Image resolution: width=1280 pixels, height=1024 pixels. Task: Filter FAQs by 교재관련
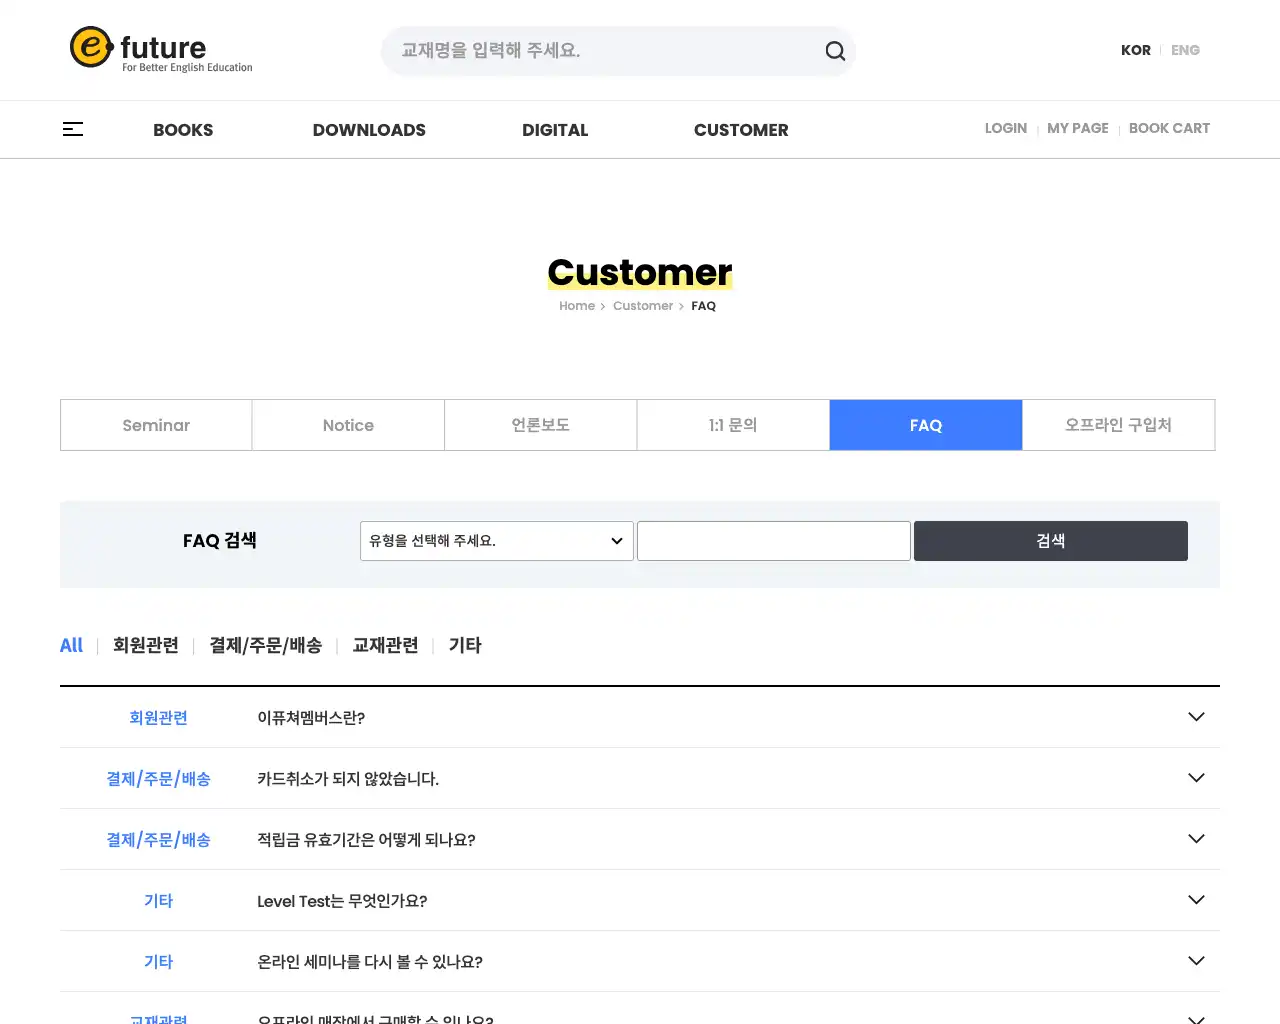pos(386,645)
